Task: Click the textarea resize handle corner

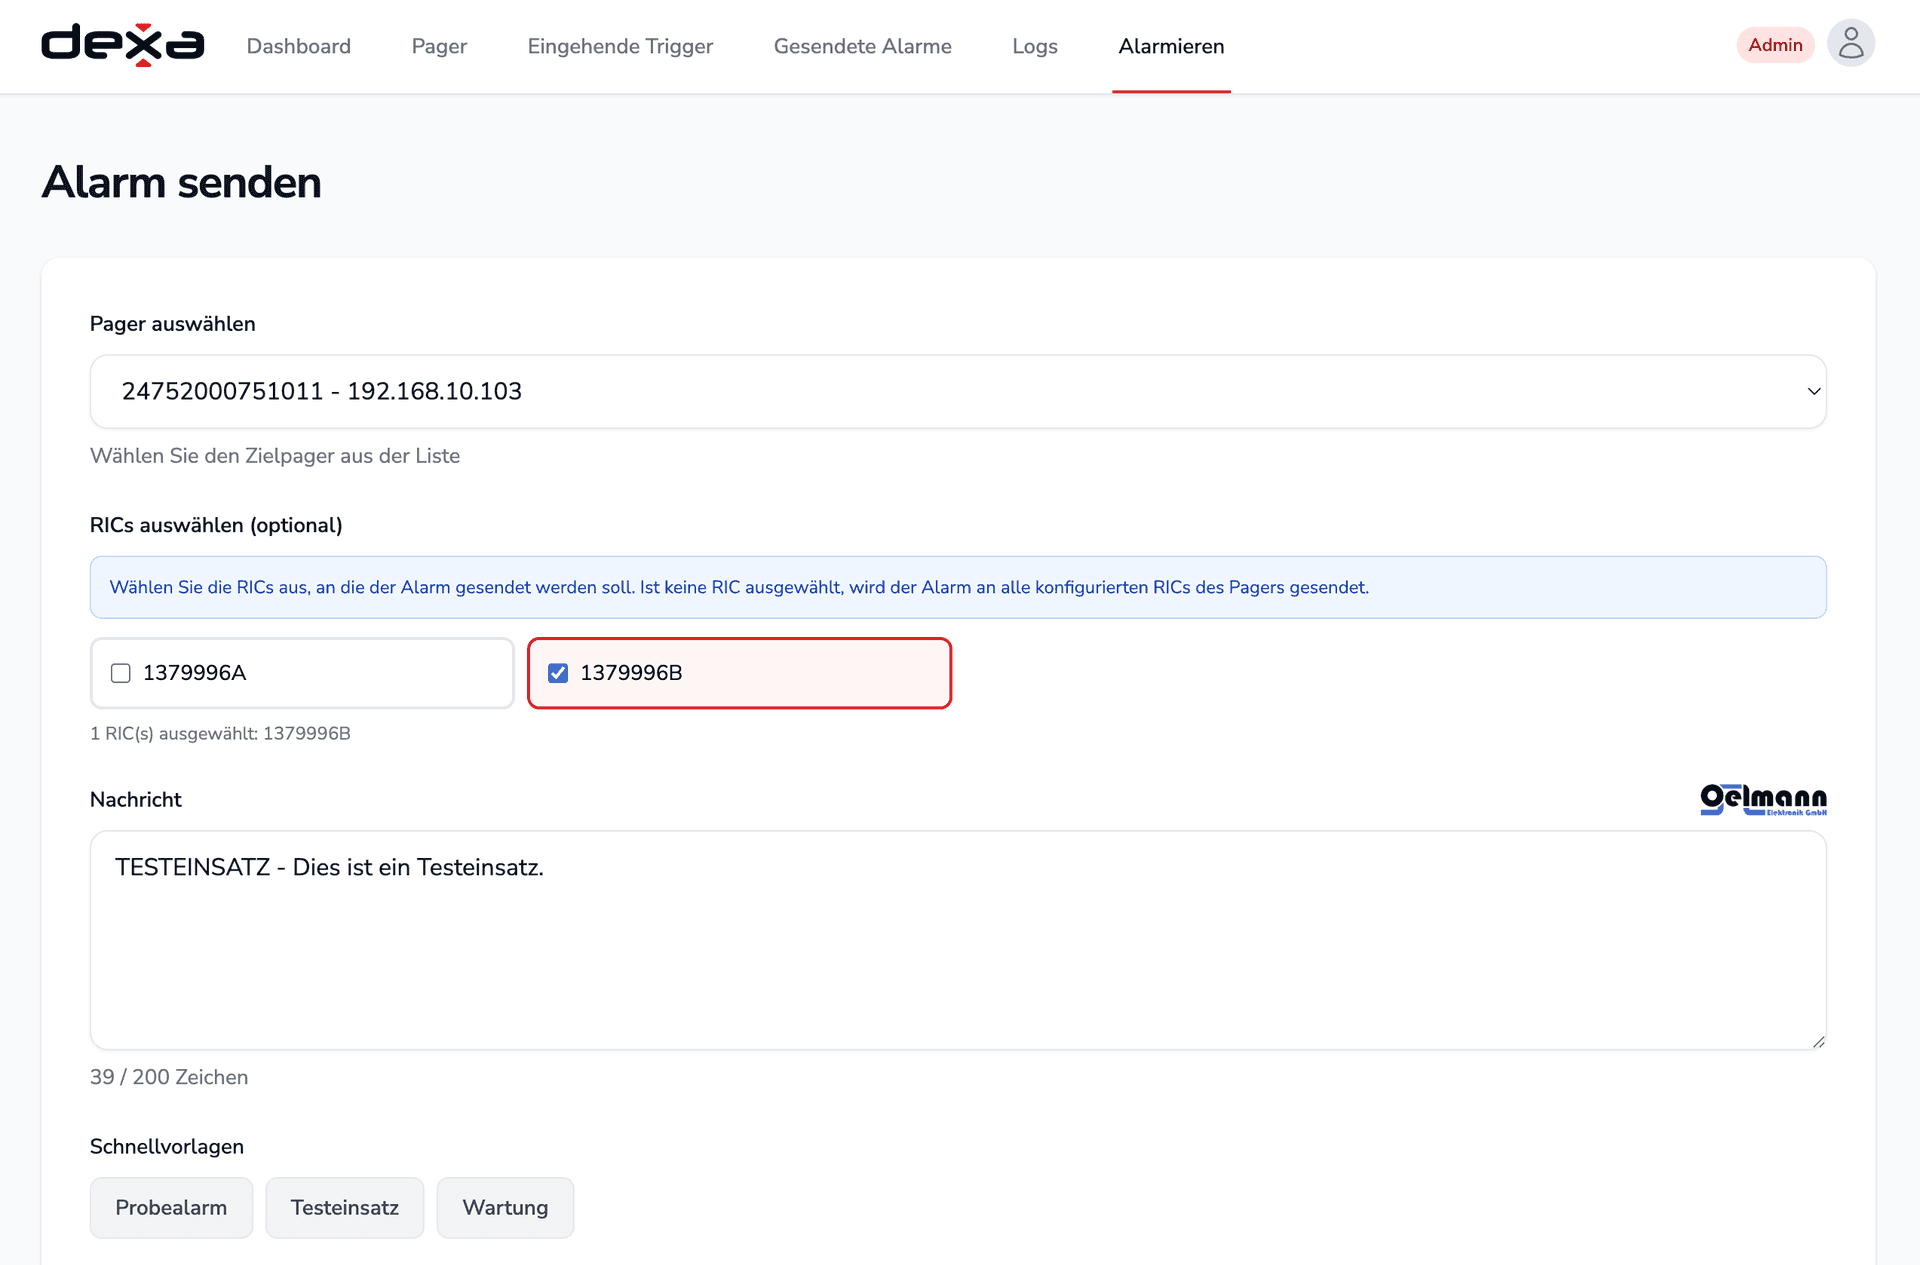Action: click(x=1818, y=1041)
